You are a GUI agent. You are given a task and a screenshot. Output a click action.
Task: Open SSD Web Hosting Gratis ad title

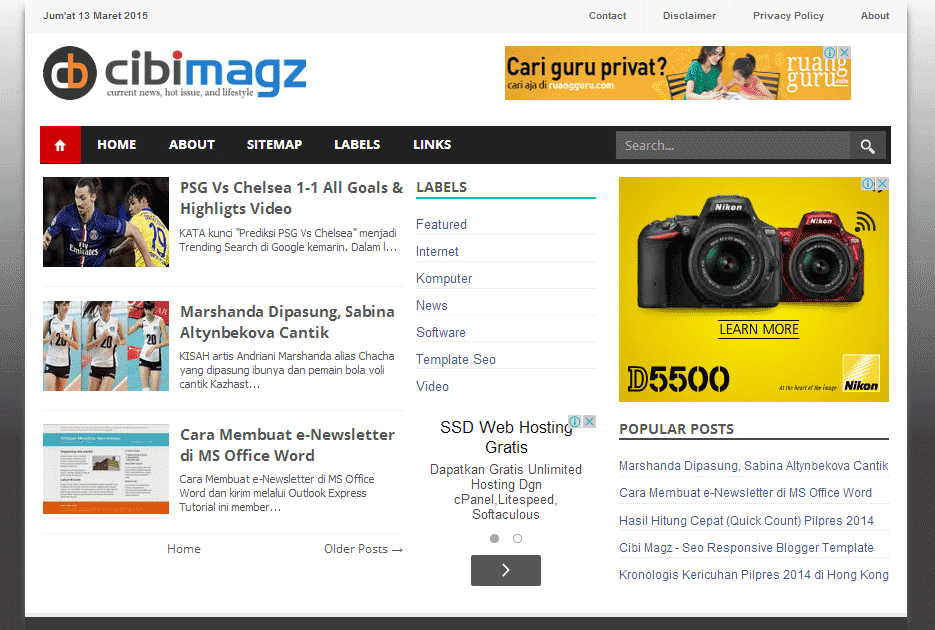click(x=506, y=437)
